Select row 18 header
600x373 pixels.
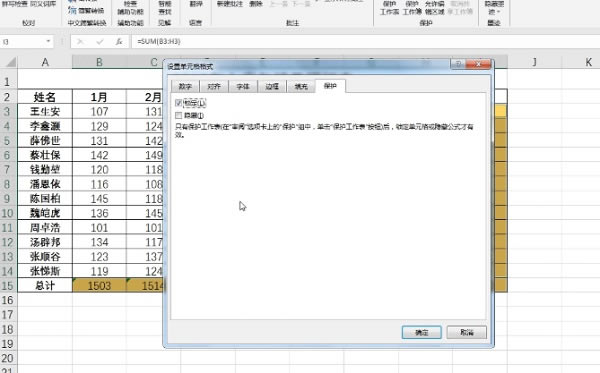click(8, 329)
